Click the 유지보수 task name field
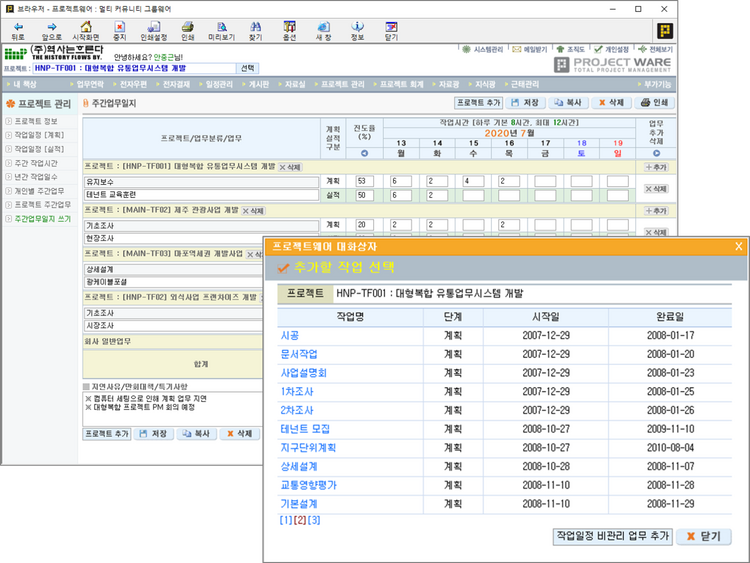The height and width of the screenshot is (563, 750). pyautogui.click(x=201, y=182)
